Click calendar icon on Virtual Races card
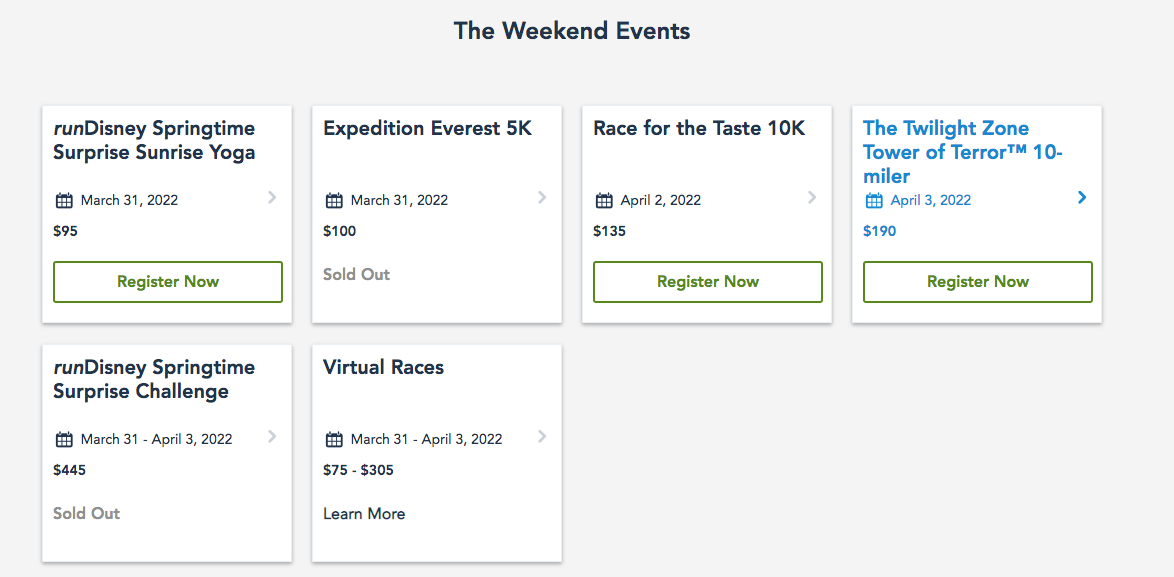The height and width of the screenshot is (577, 1174). [x=334, y=439]
